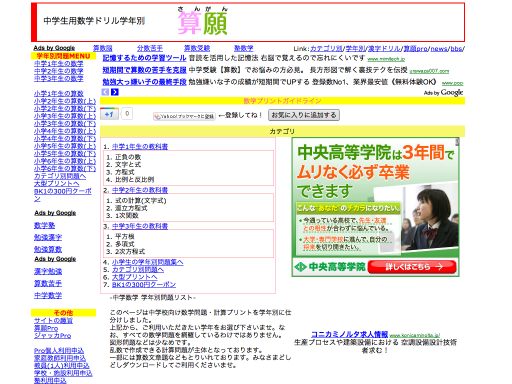
Task: Open 中学1年生の教科書 category heading link
Action: click(x=140, y=147)
